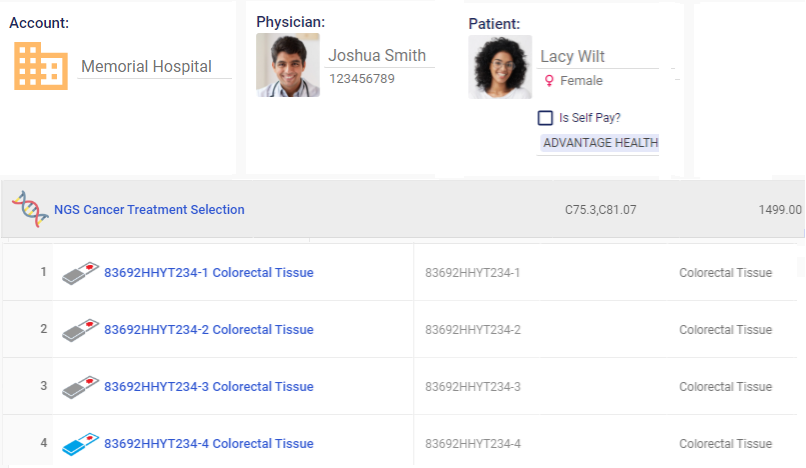Click the female gender symbol icon

(x=549, y=81)
